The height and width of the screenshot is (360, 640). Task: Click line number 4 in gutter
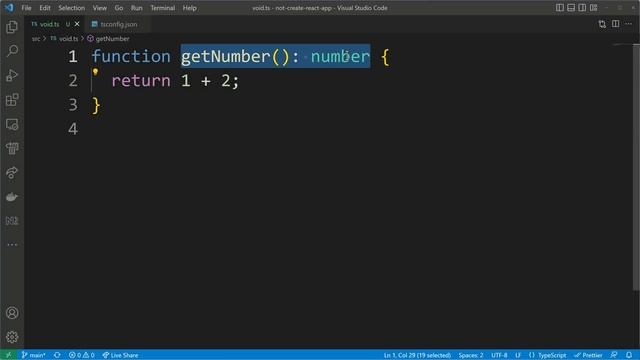pos(73,129)
